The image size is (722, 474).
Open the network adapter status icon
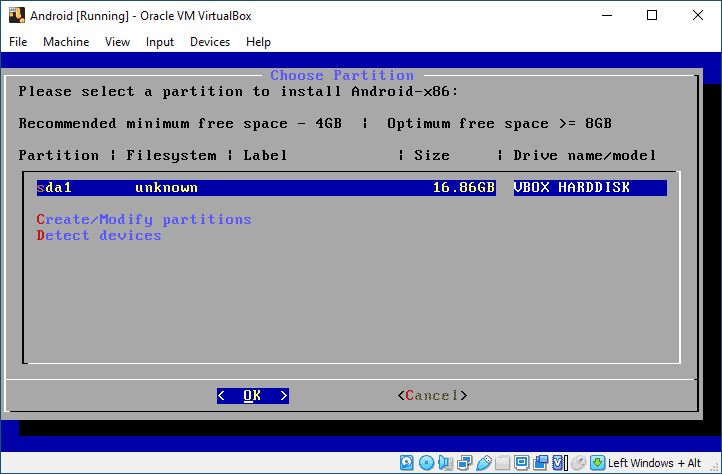(x=464, y=463)
